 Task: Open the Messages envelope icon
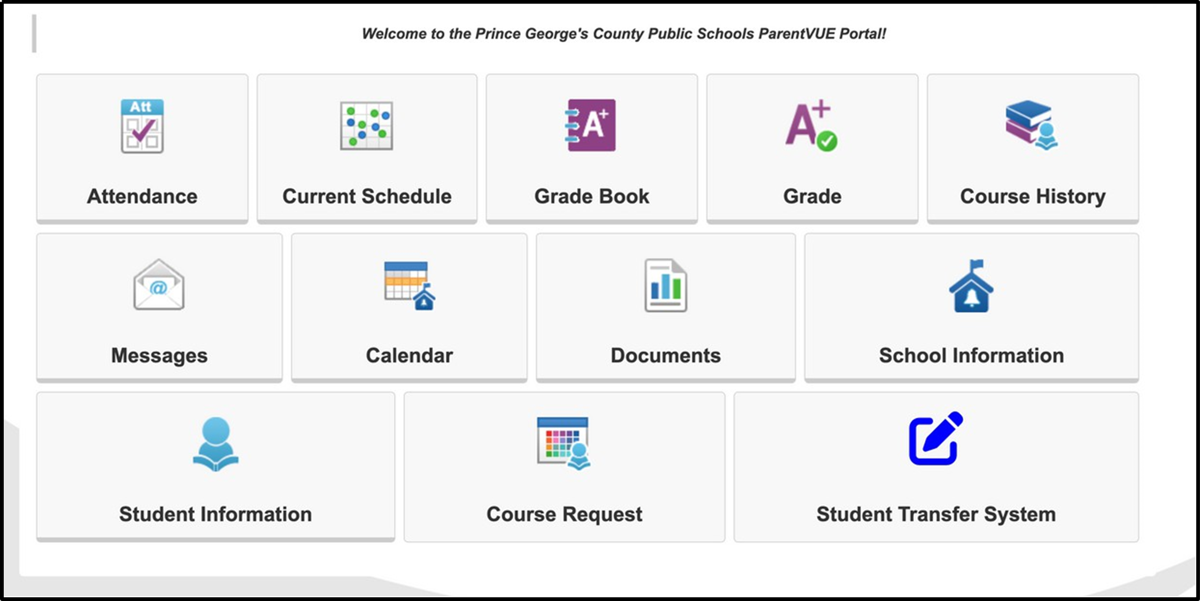tap(158, 284)
